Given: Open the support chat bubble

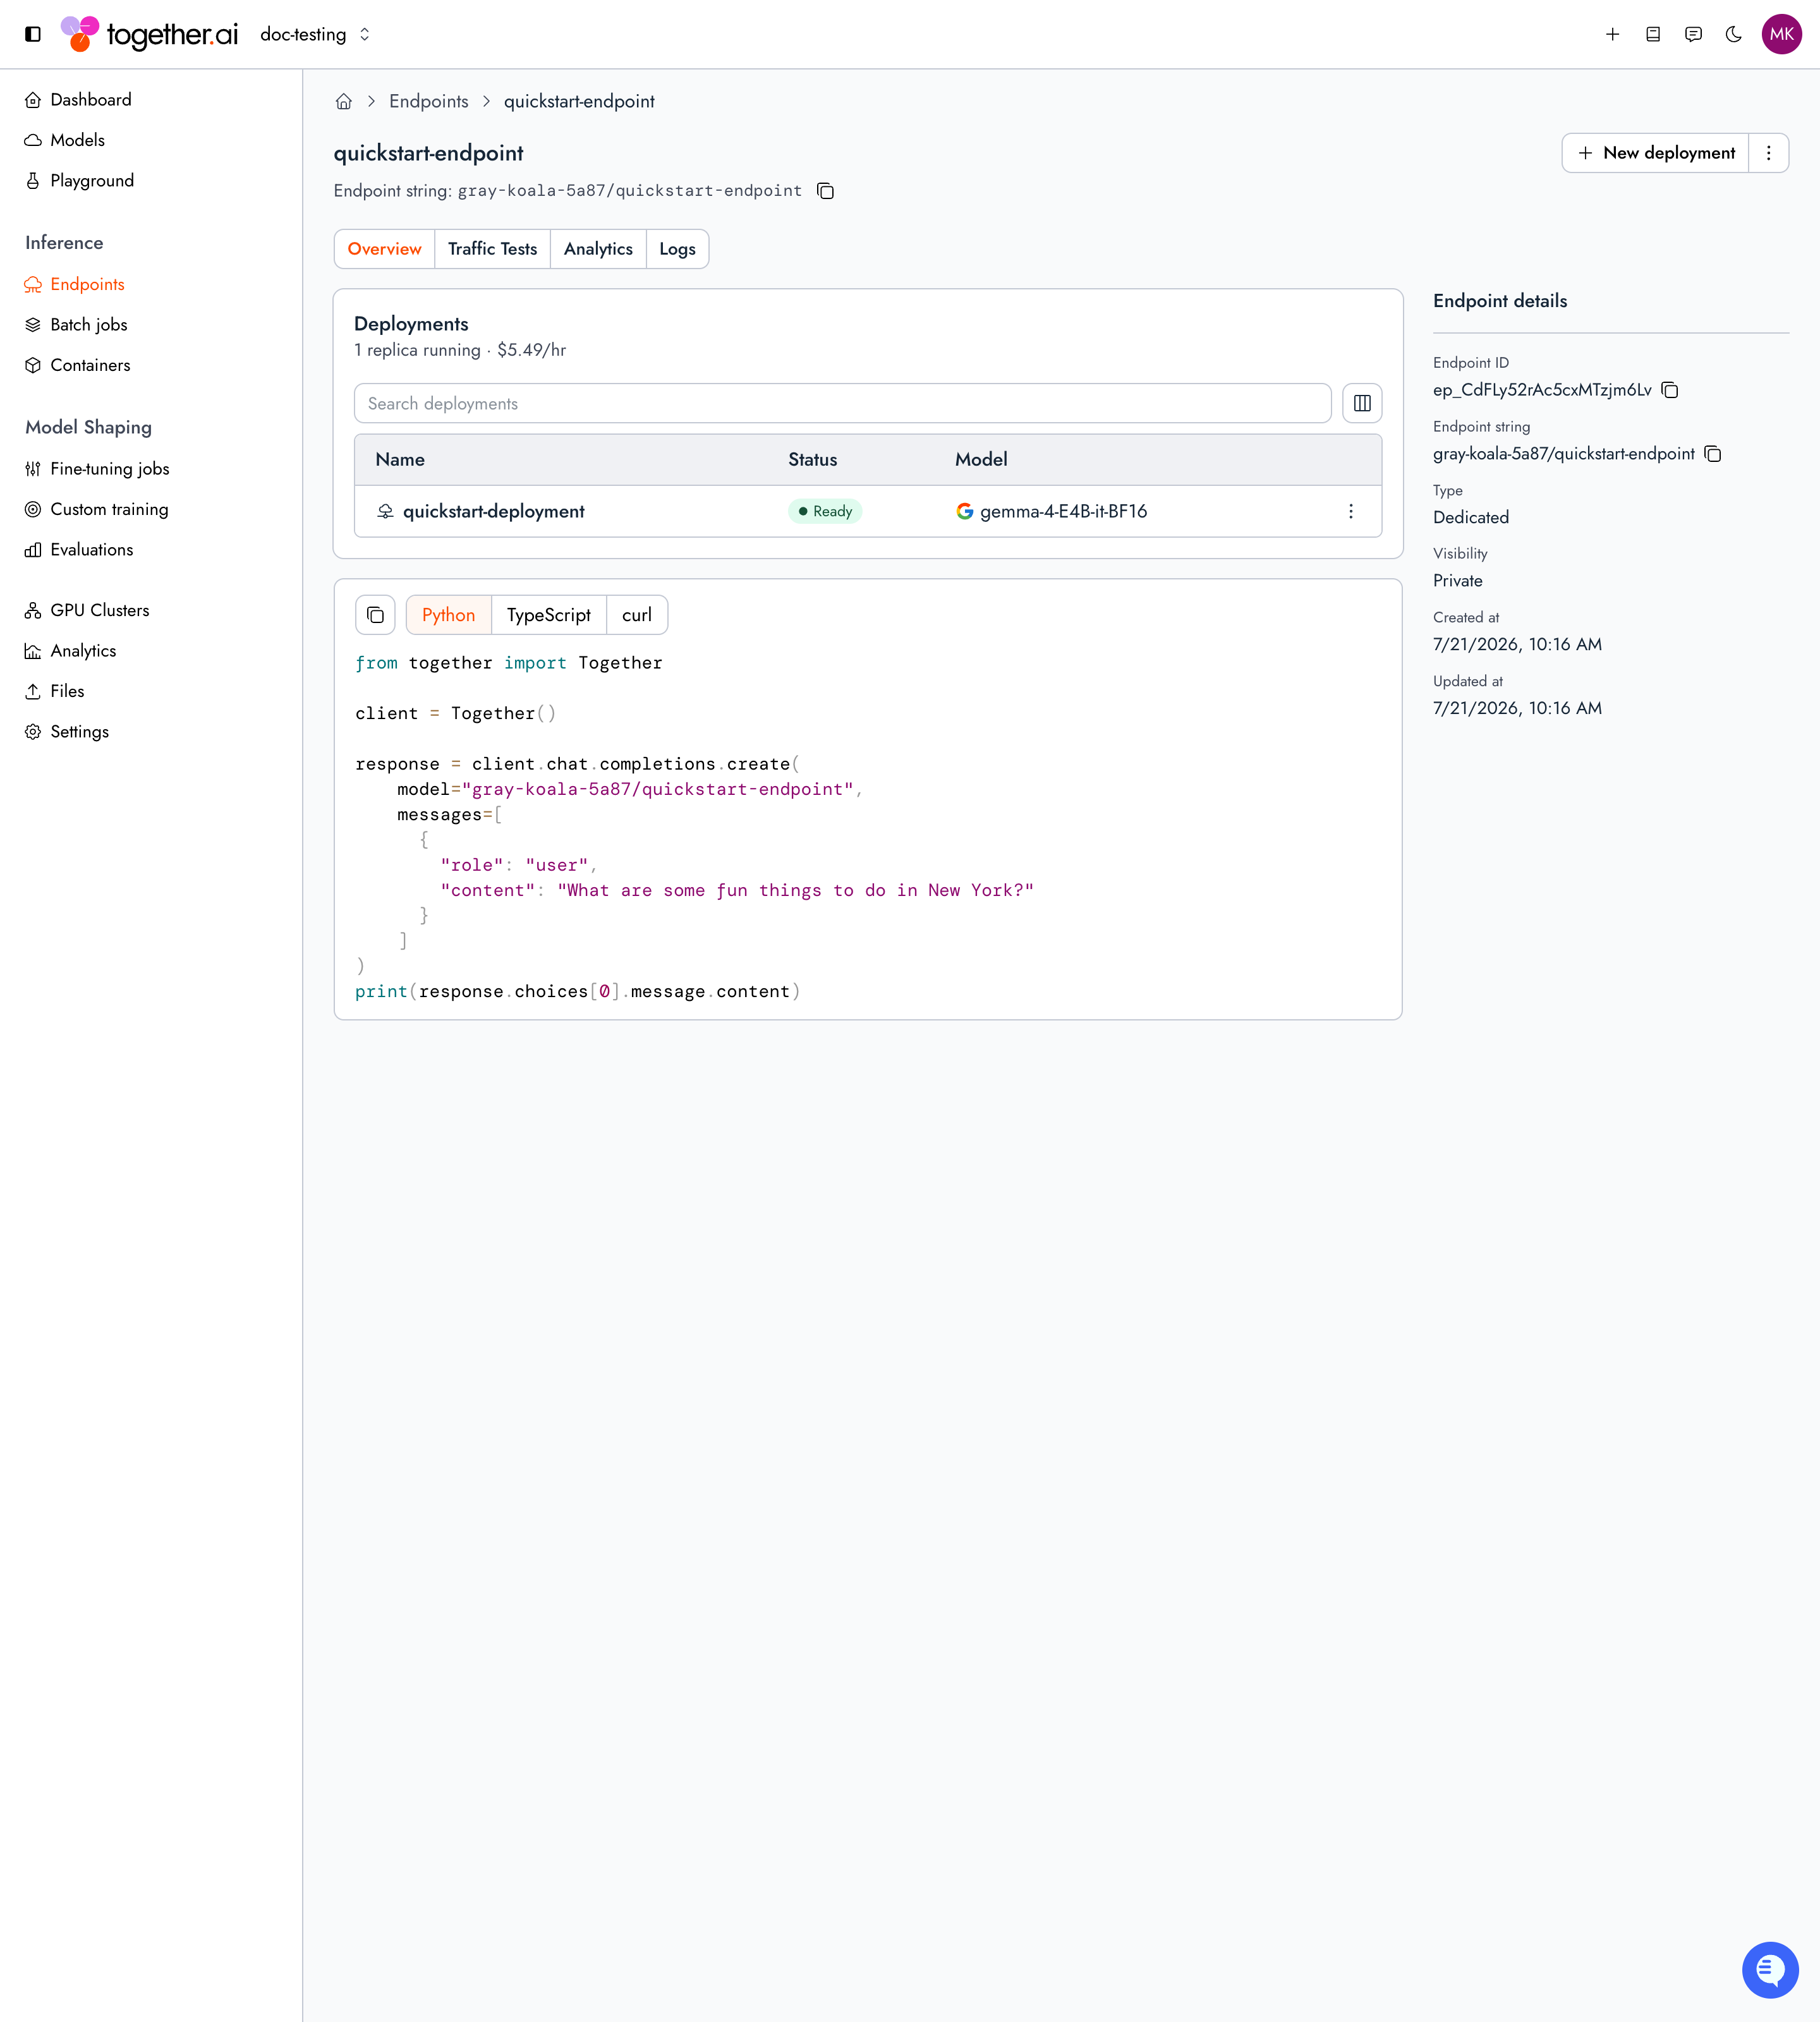Looking at the screenshot, I should coord(1770,1969).
